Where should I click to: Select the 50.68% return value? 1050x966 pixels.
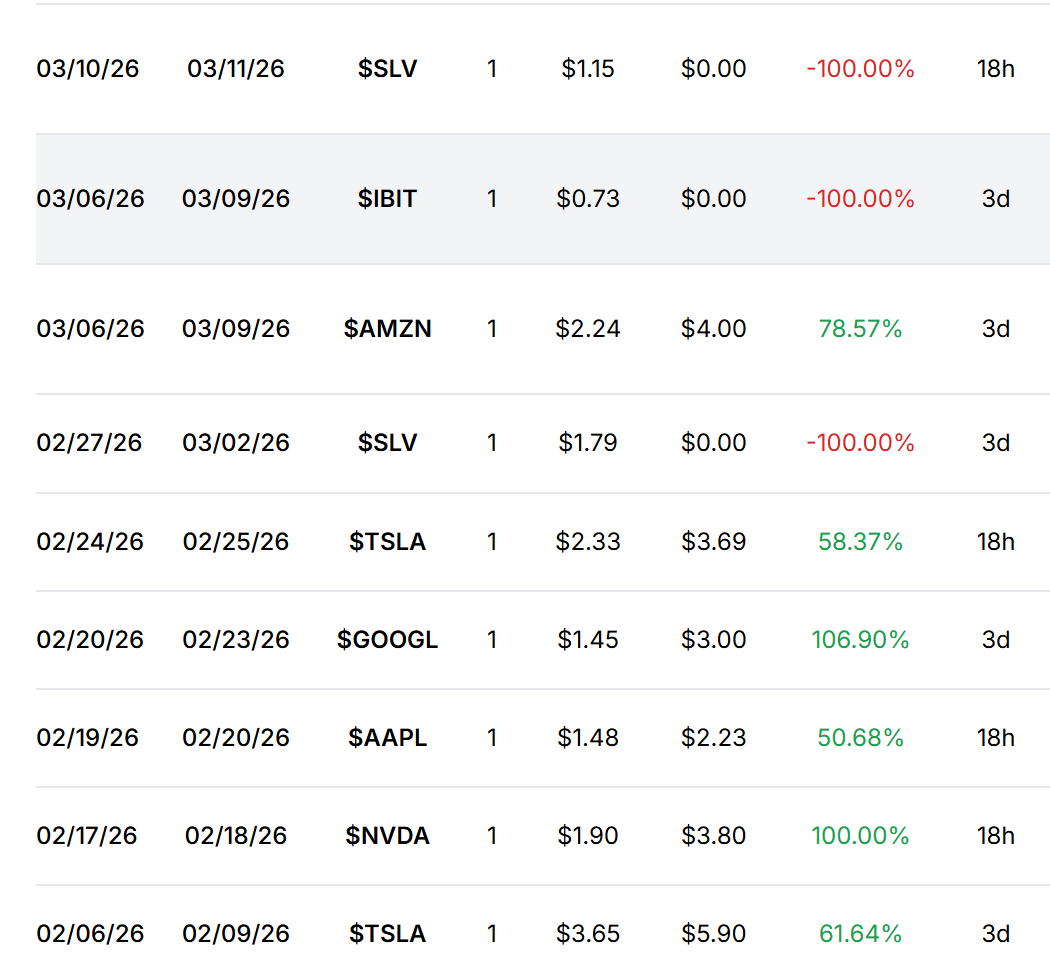[x=860, y=737]
